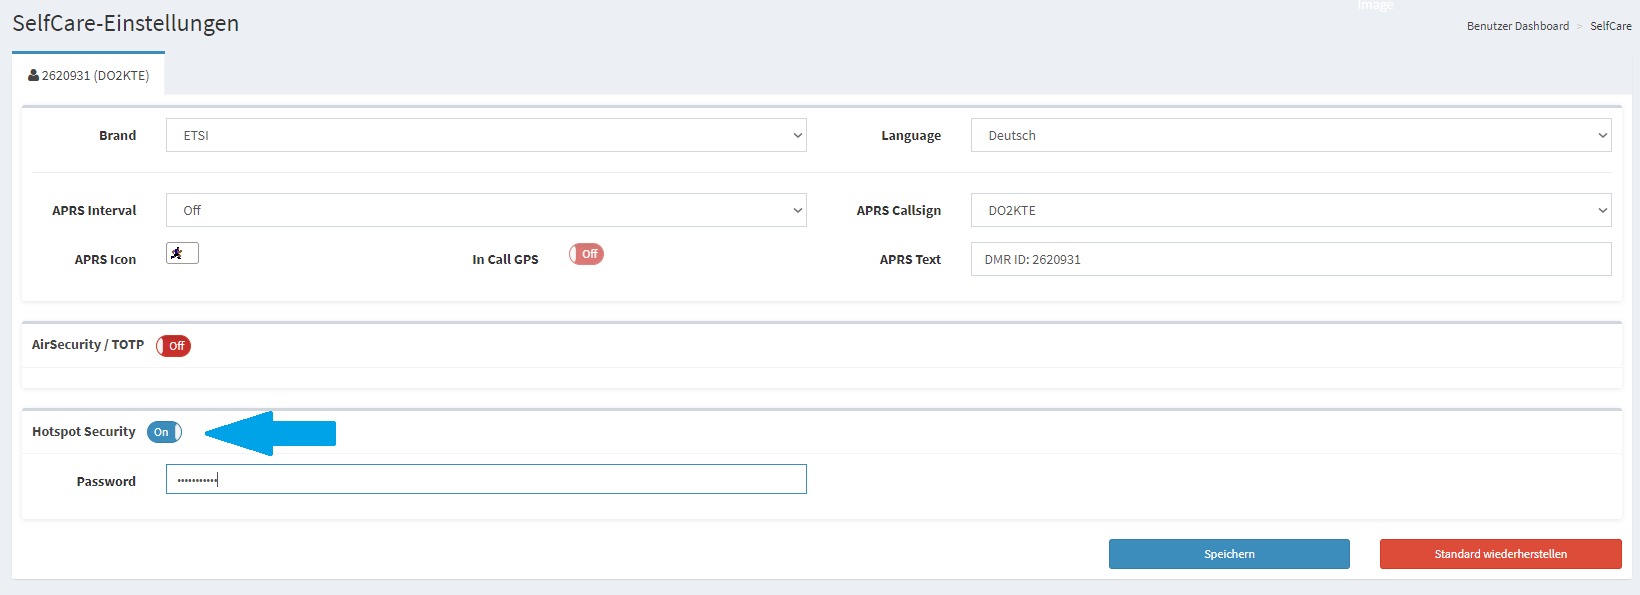Viewport: 1640px width, 595px height.
Task: Select the 2620931 (DO2KTE) tab
Action: click(x=89, y=75)
